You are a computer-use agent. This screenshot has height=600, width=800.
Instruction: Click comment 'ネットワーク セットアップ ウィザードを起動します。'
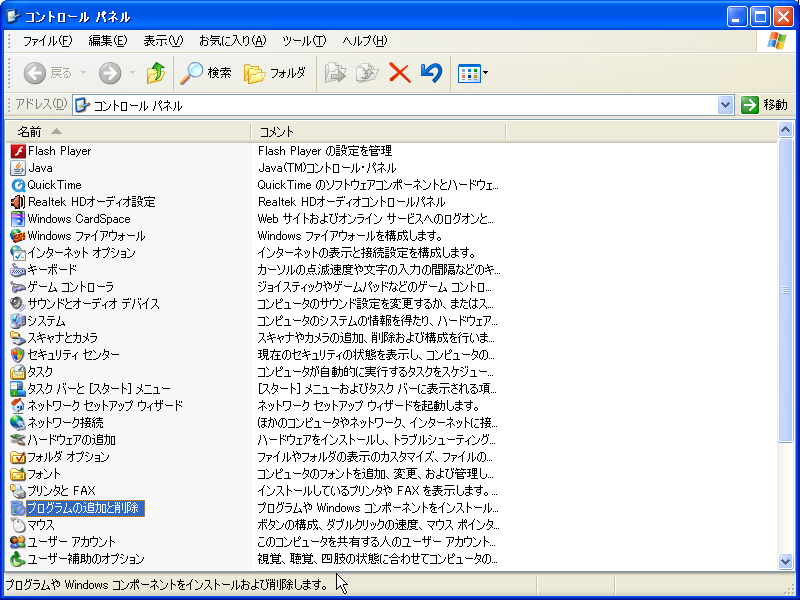coord(369,406)
